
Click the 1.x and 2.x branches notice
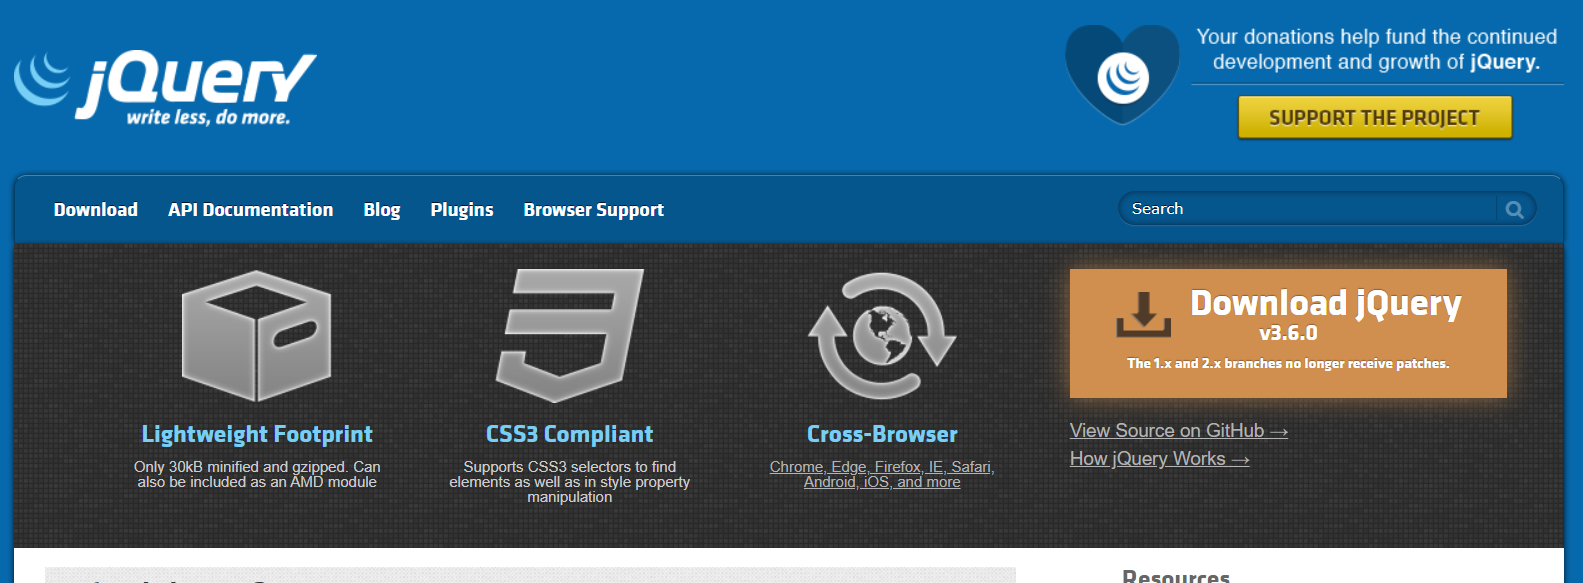tap(1288, 364)
